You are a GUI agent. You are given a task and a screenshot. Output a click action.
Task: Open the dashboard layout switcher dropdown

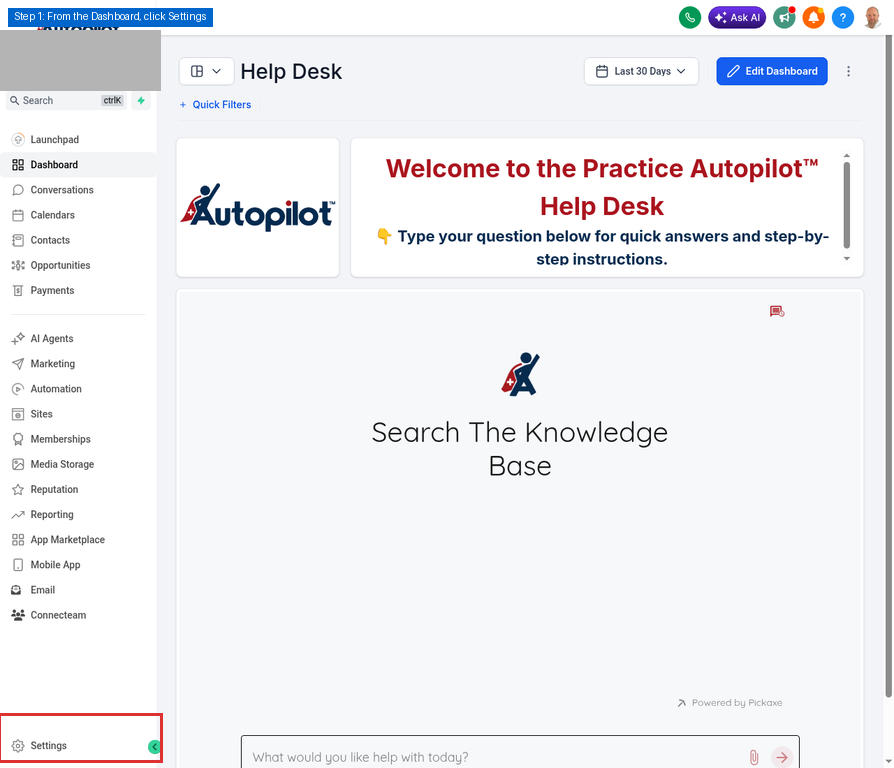[x=206, y=71]
